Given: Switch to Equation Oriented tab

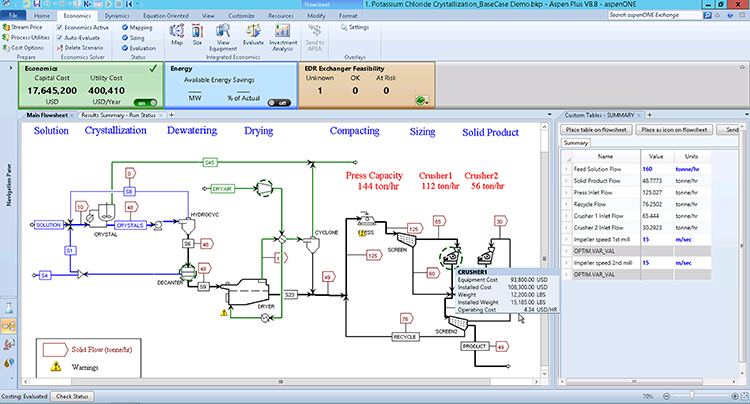Looking at the screenshot, I should point(165,16).
